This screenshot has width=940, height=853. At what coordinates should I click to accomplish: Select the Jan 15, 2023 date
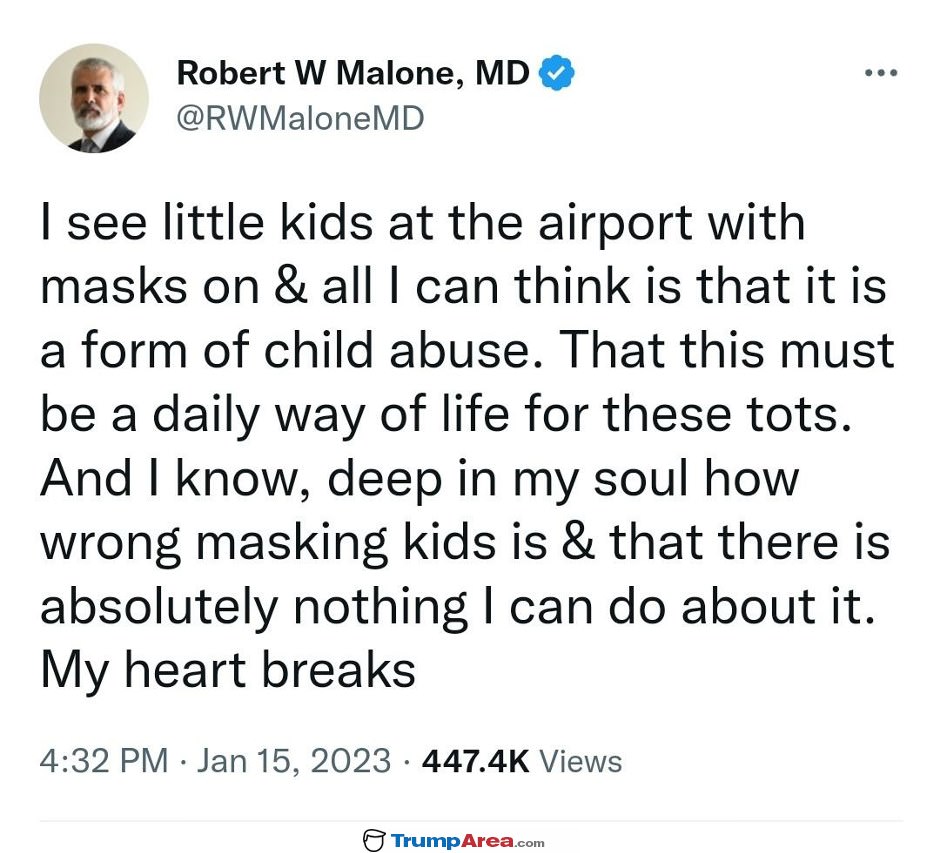[x=294, y=761]
